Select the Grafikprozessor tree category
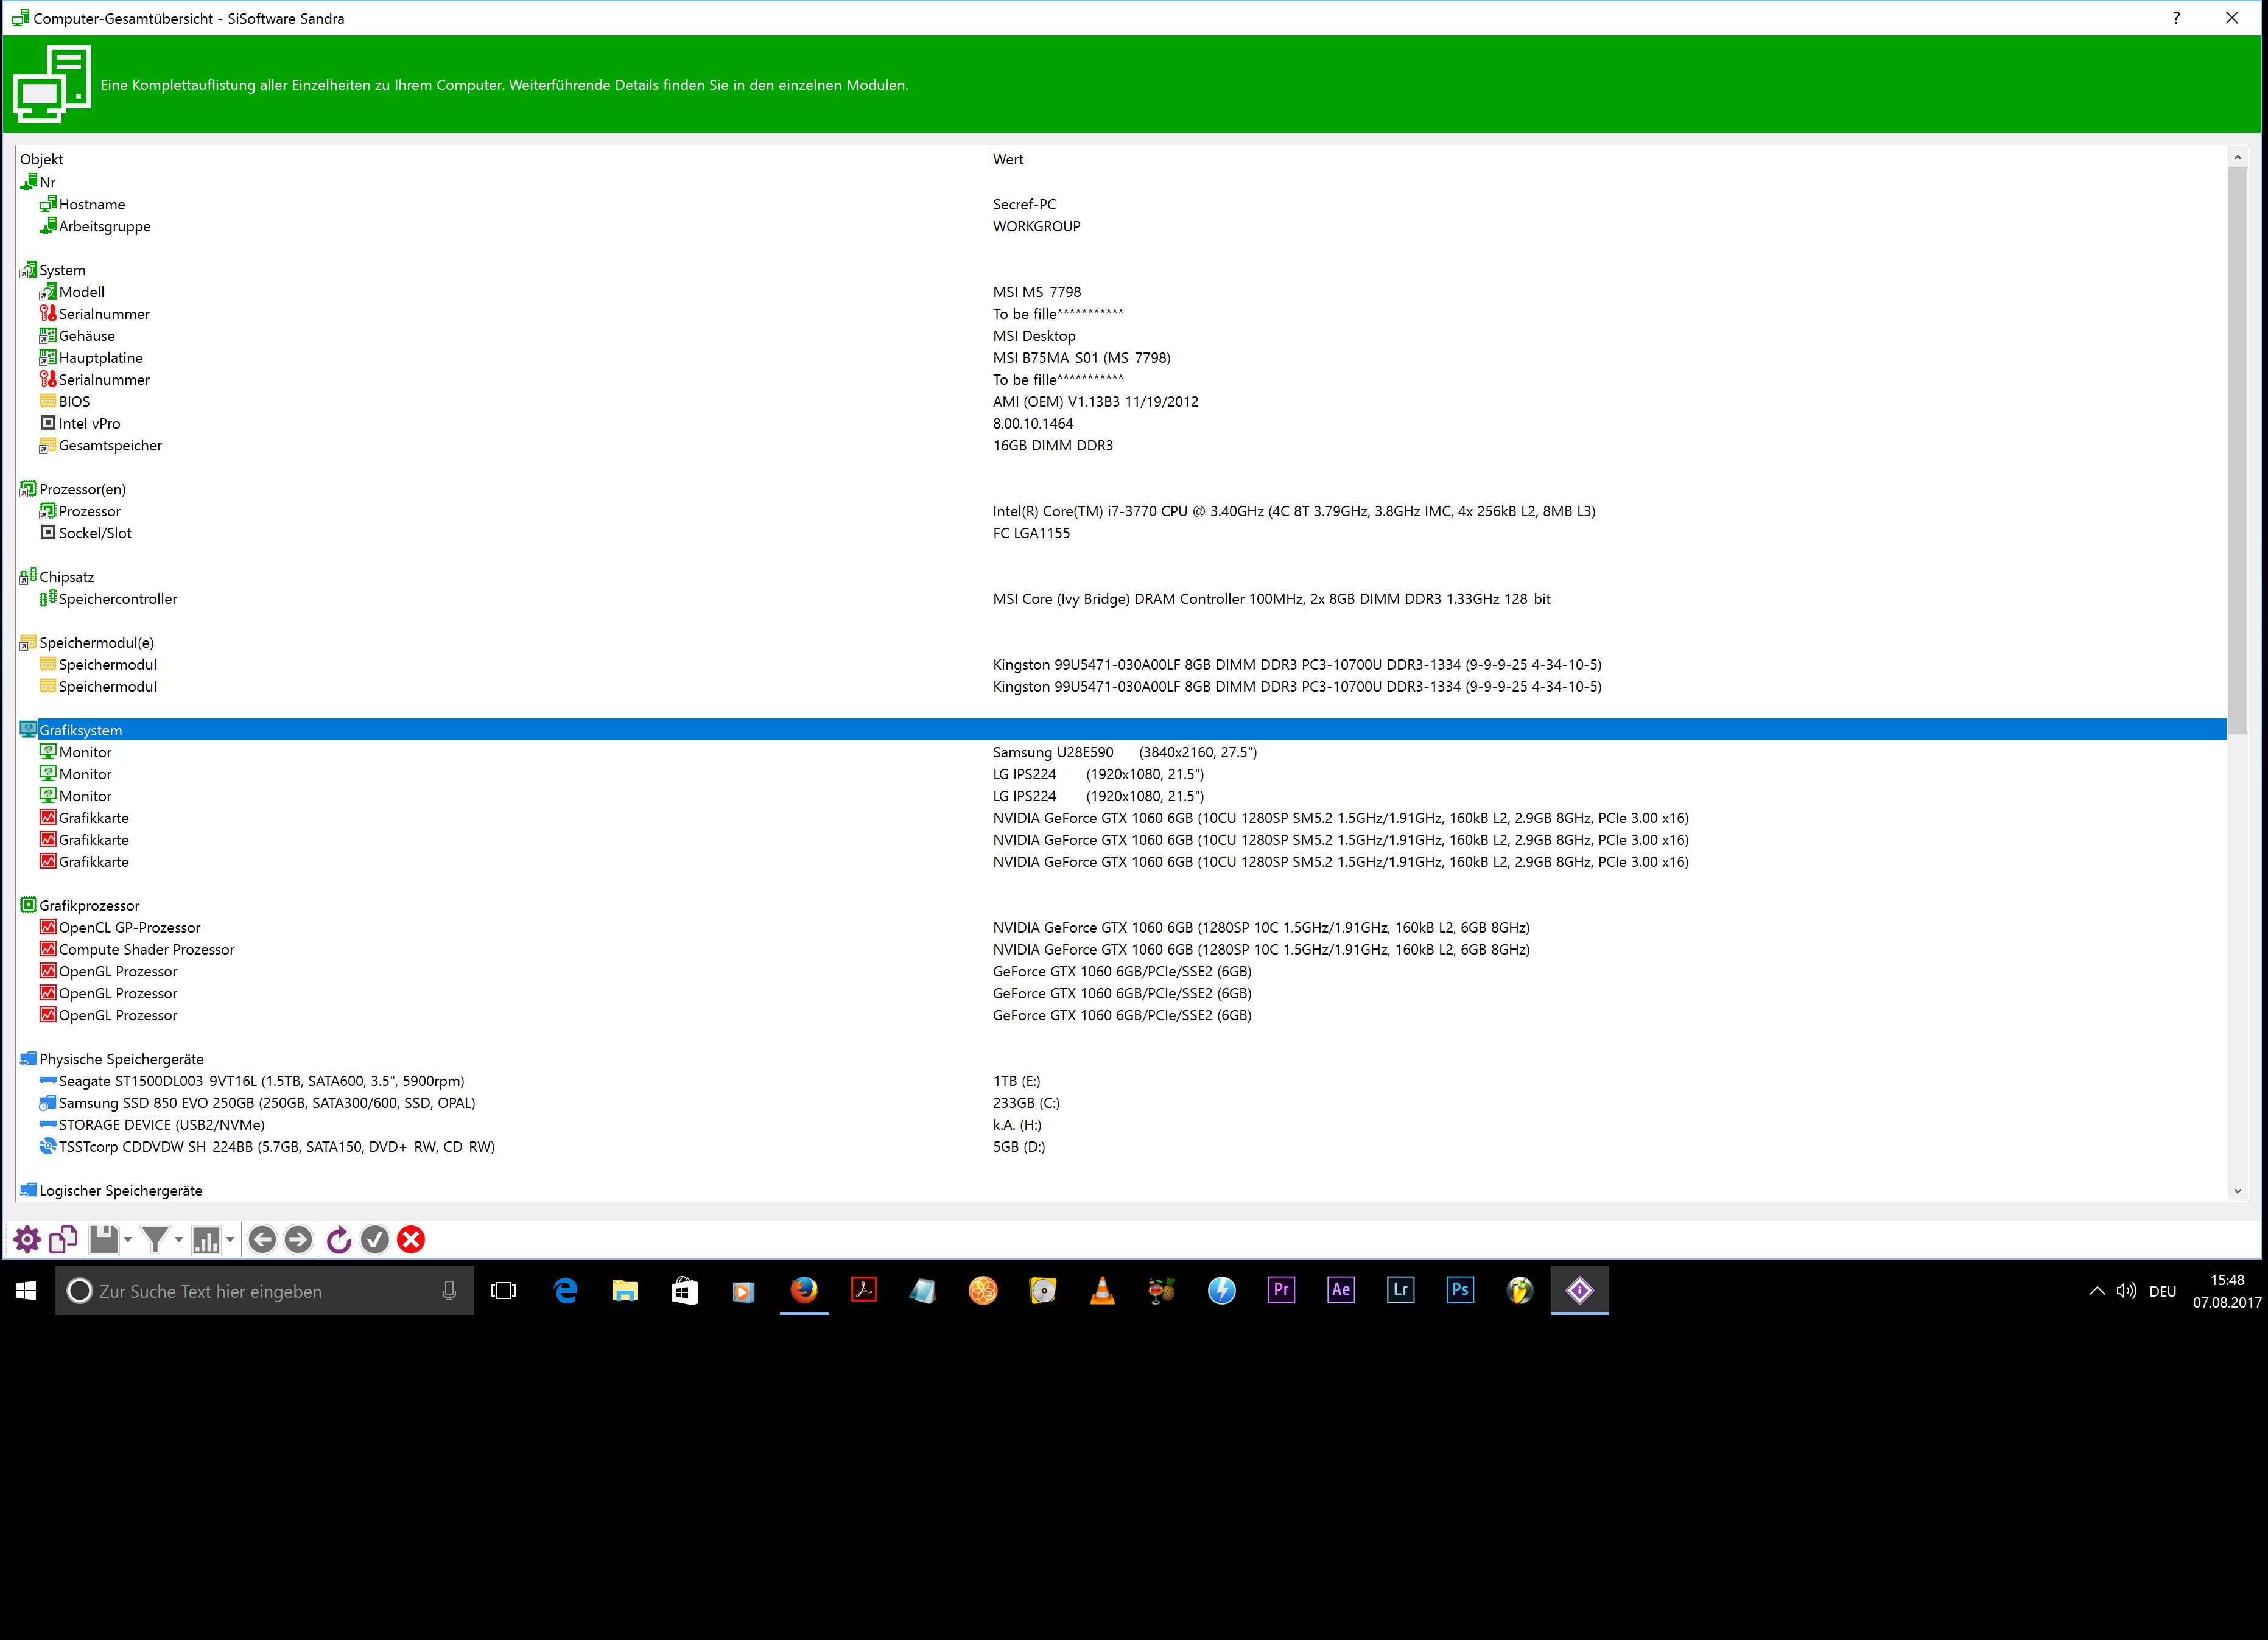This screenshot has height=1640, width=2268. click(x=89, y=905)
